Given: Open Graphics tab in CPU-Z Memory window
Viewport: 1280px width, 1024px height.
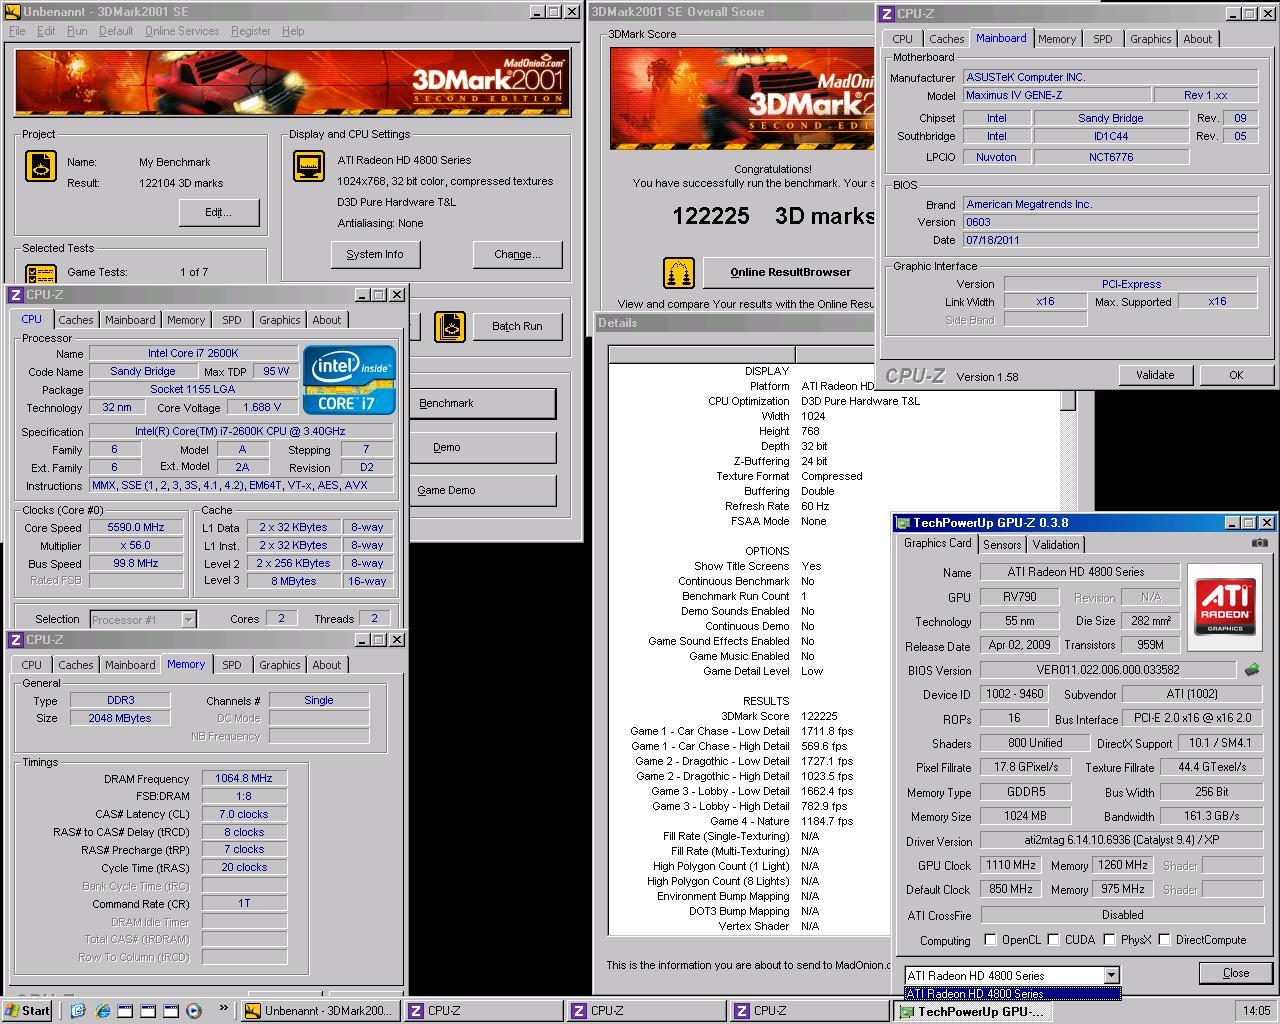Looking at the screenshot, I should click(x=279, y=665).
